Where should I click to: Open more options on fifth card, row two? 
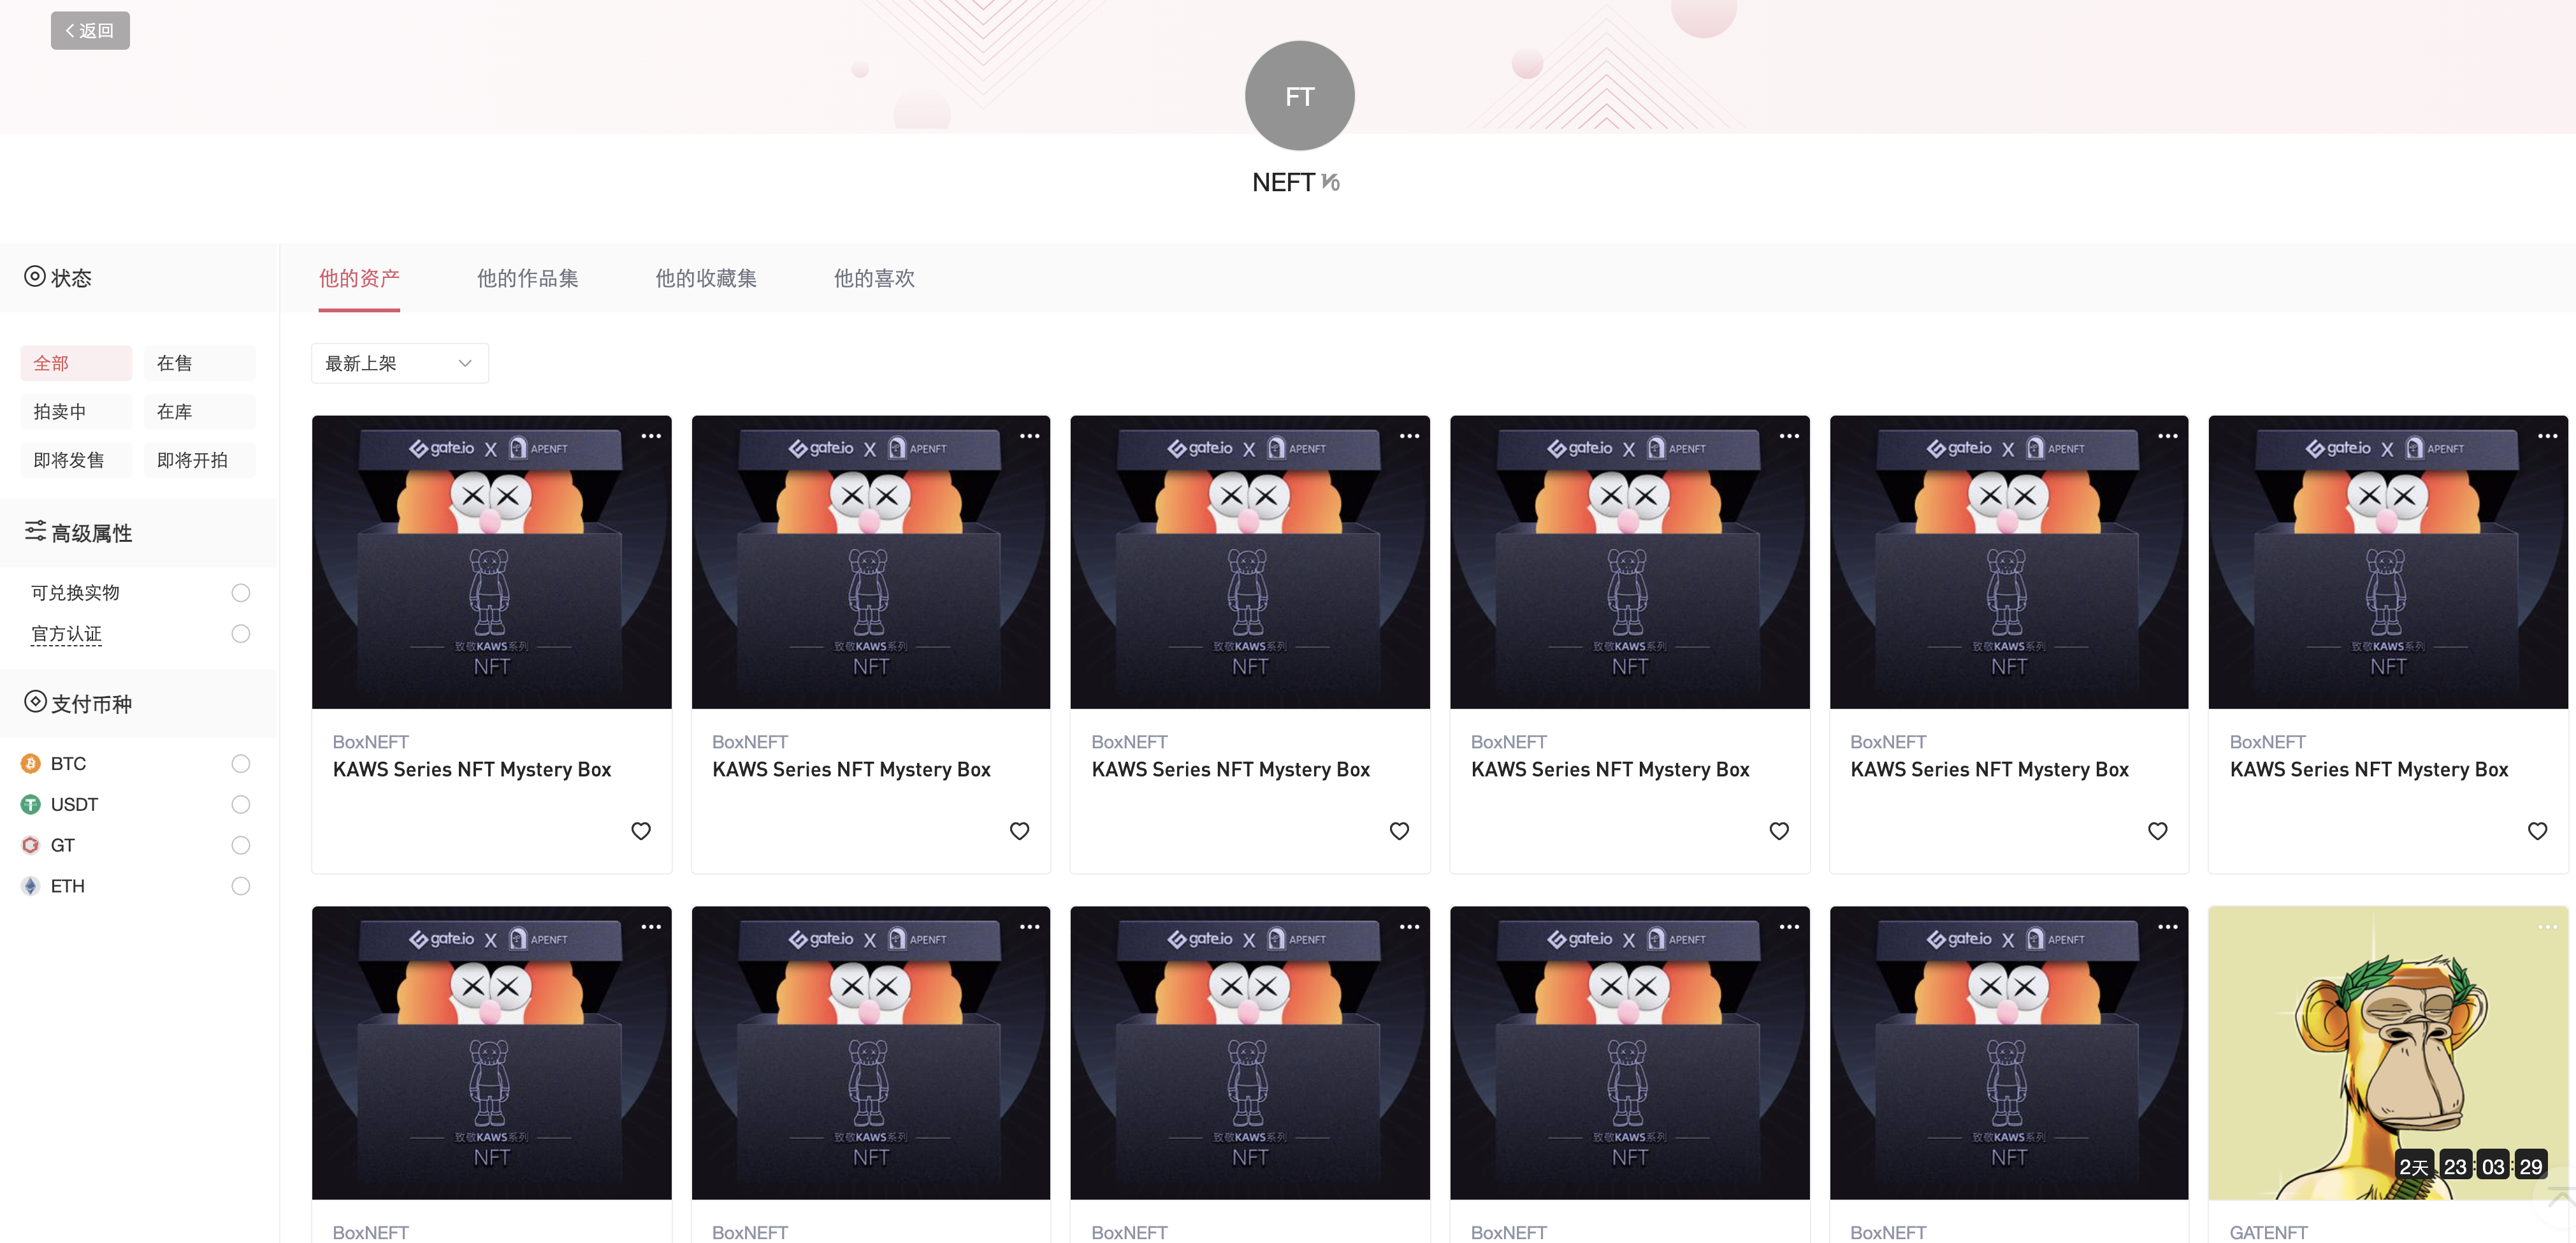click(2168, 927)
